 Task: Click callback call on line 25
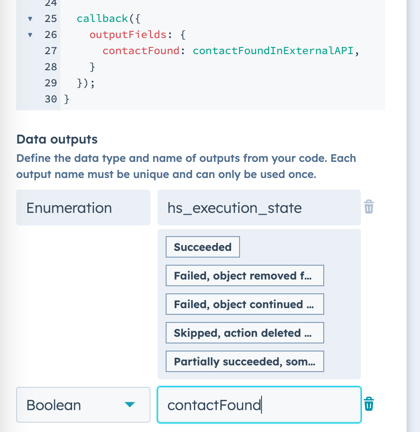coord(102,19)
